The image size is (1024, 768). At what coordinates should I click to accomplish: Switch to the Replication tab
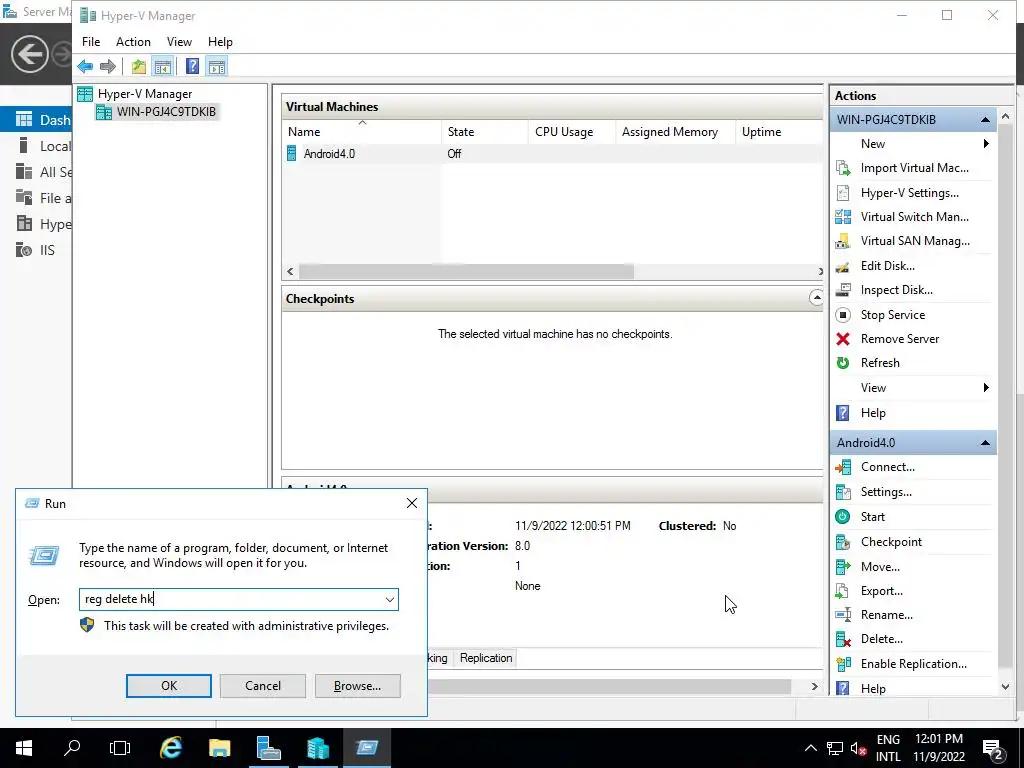(485, 658)
